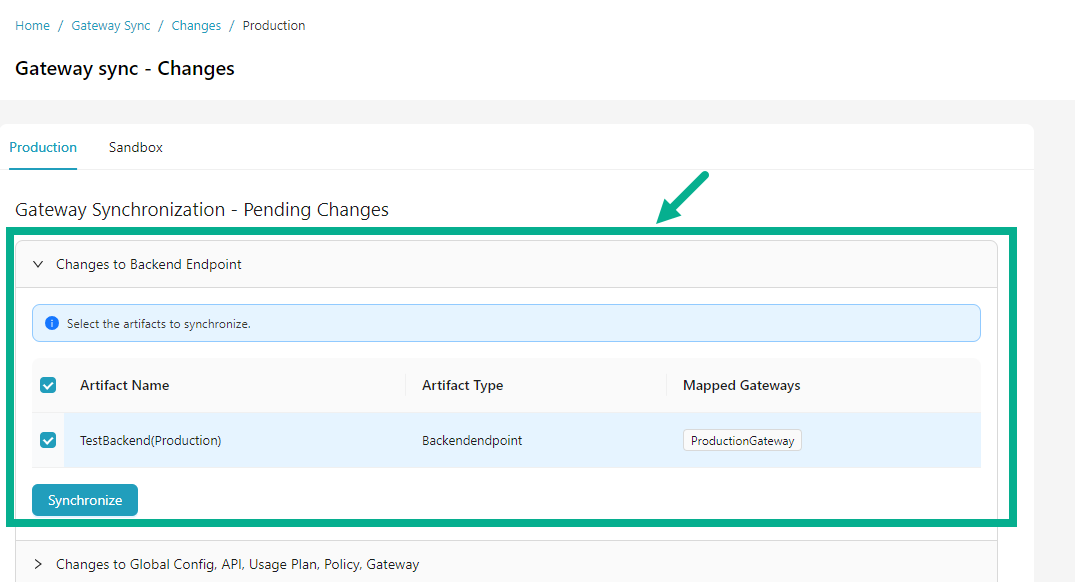This screenshot has height=582, width=1075.
Task: Click the Artifact Name column header
Action: [125, 385]
